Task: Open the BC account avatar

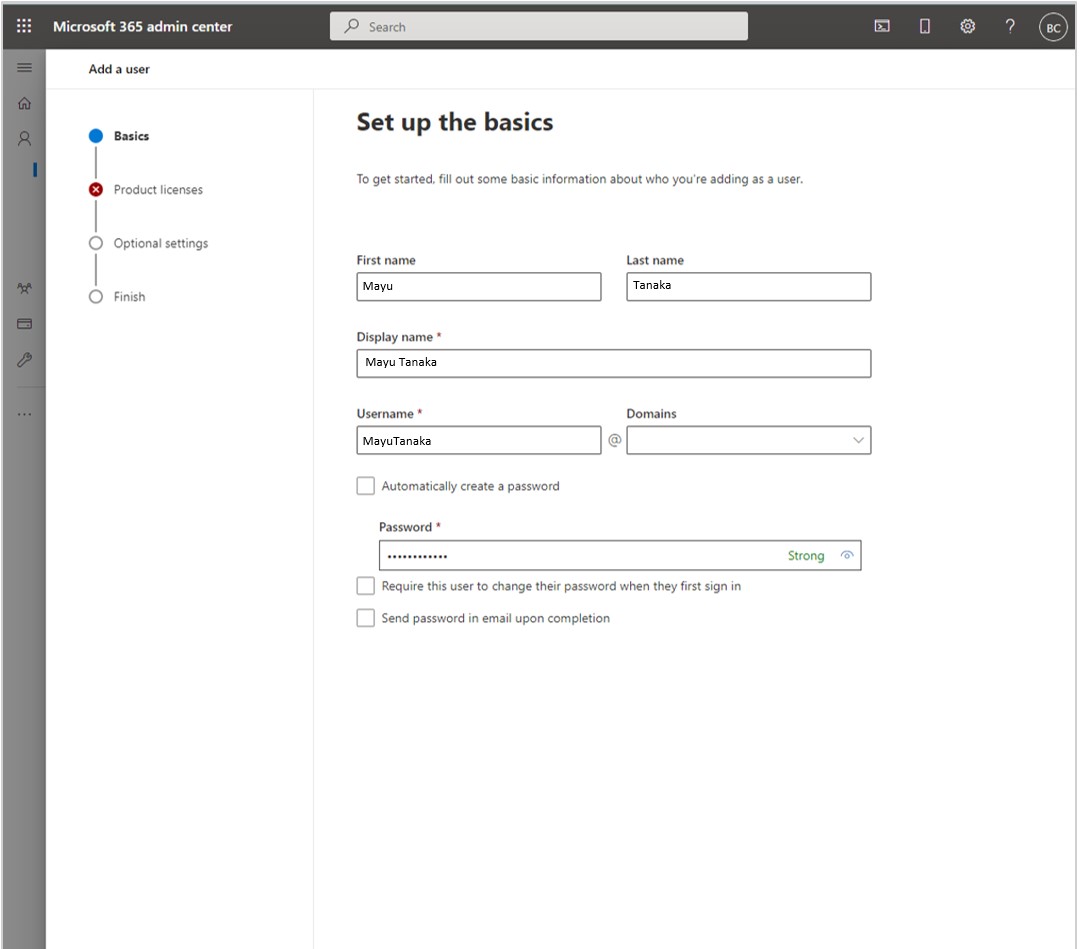Action: pos(1053,28)
